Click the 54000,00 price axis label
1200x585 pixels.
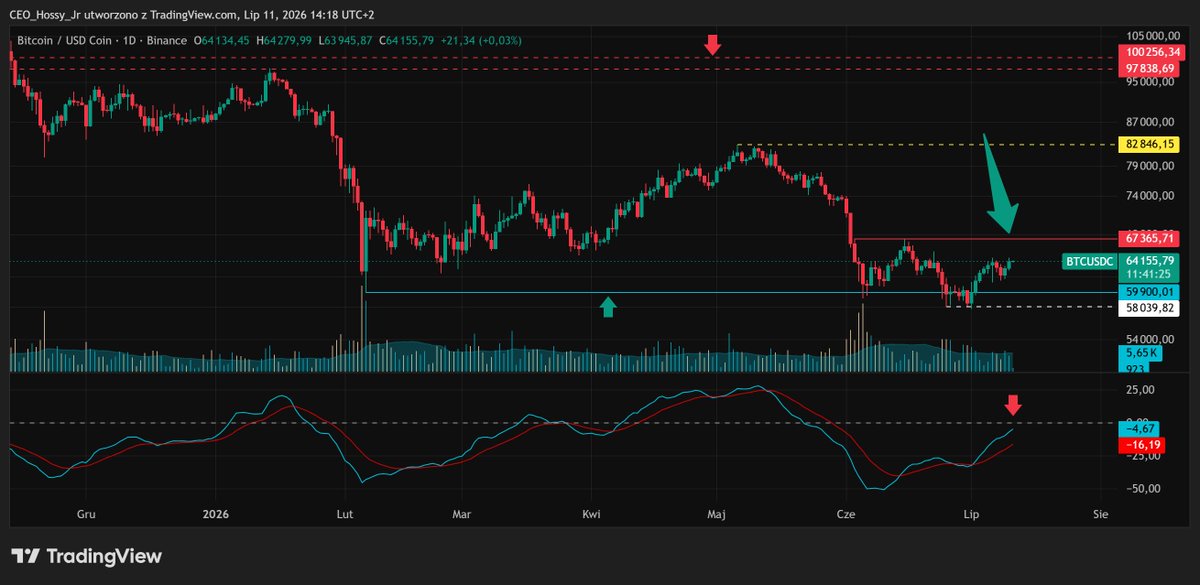click(x=1149, y=339)
